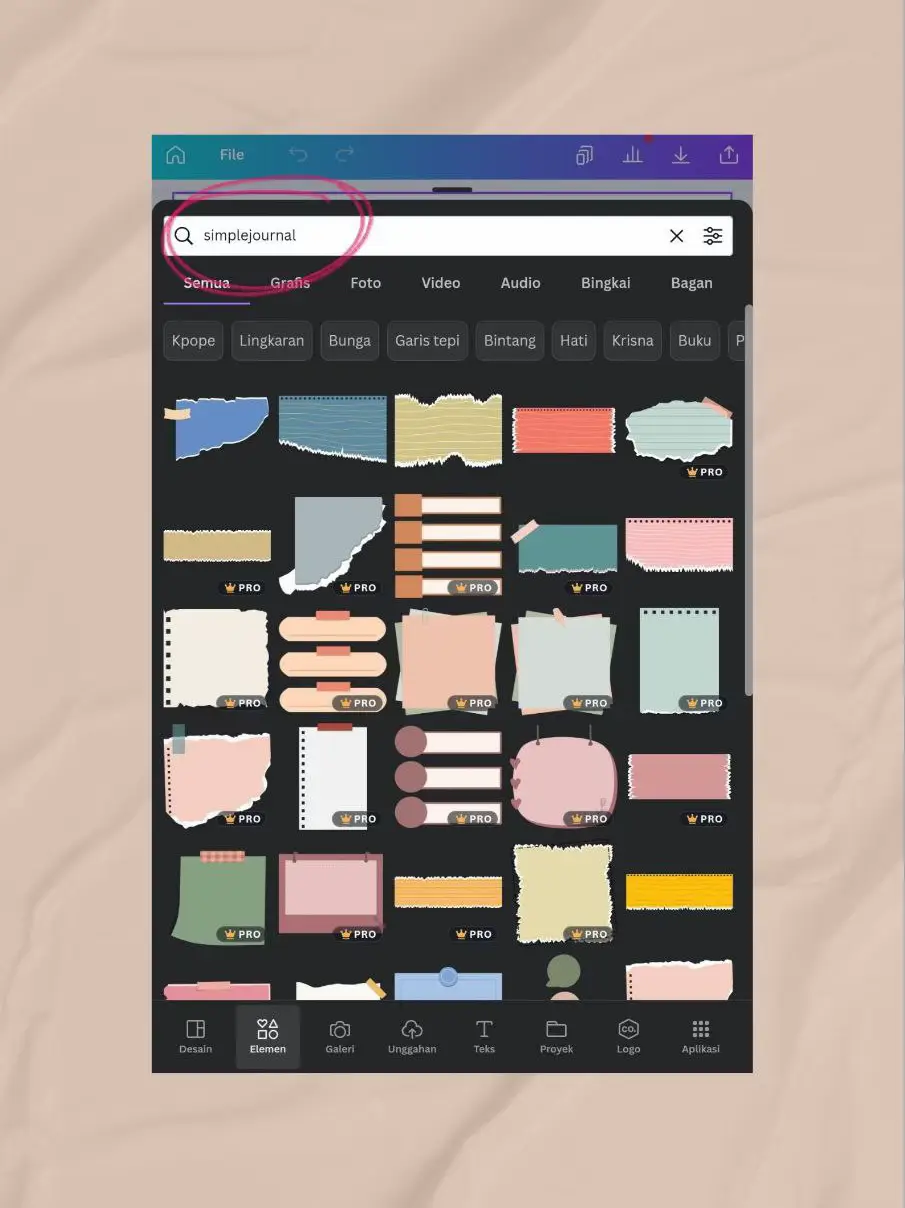Screen dimensions: 905x1208
Task: Open the File menu
Action: tap(231, 155)
